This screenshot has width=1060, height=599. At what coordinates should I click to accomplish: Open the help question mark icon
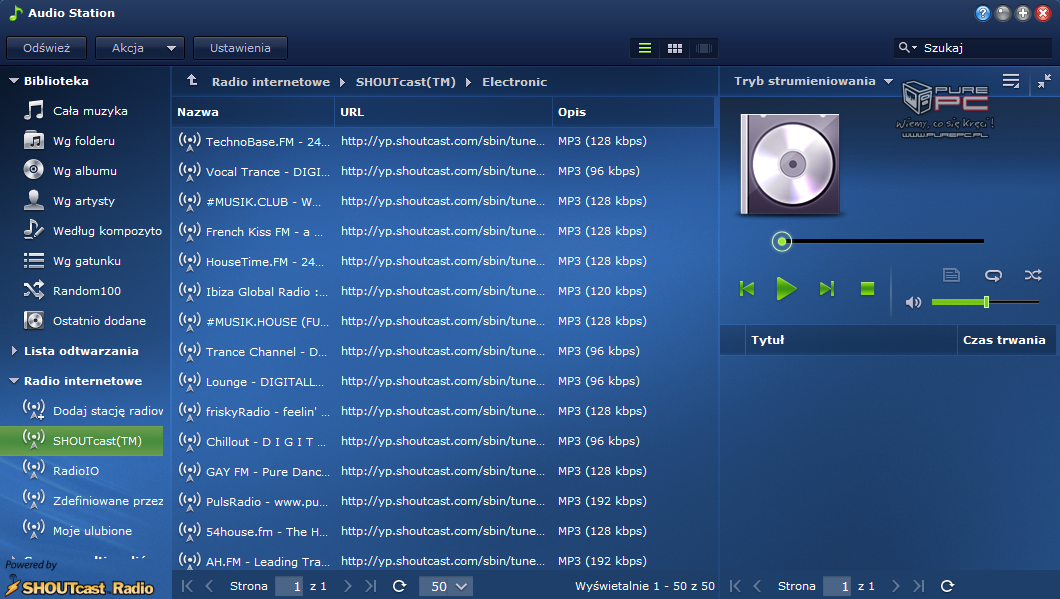[983, 13]
